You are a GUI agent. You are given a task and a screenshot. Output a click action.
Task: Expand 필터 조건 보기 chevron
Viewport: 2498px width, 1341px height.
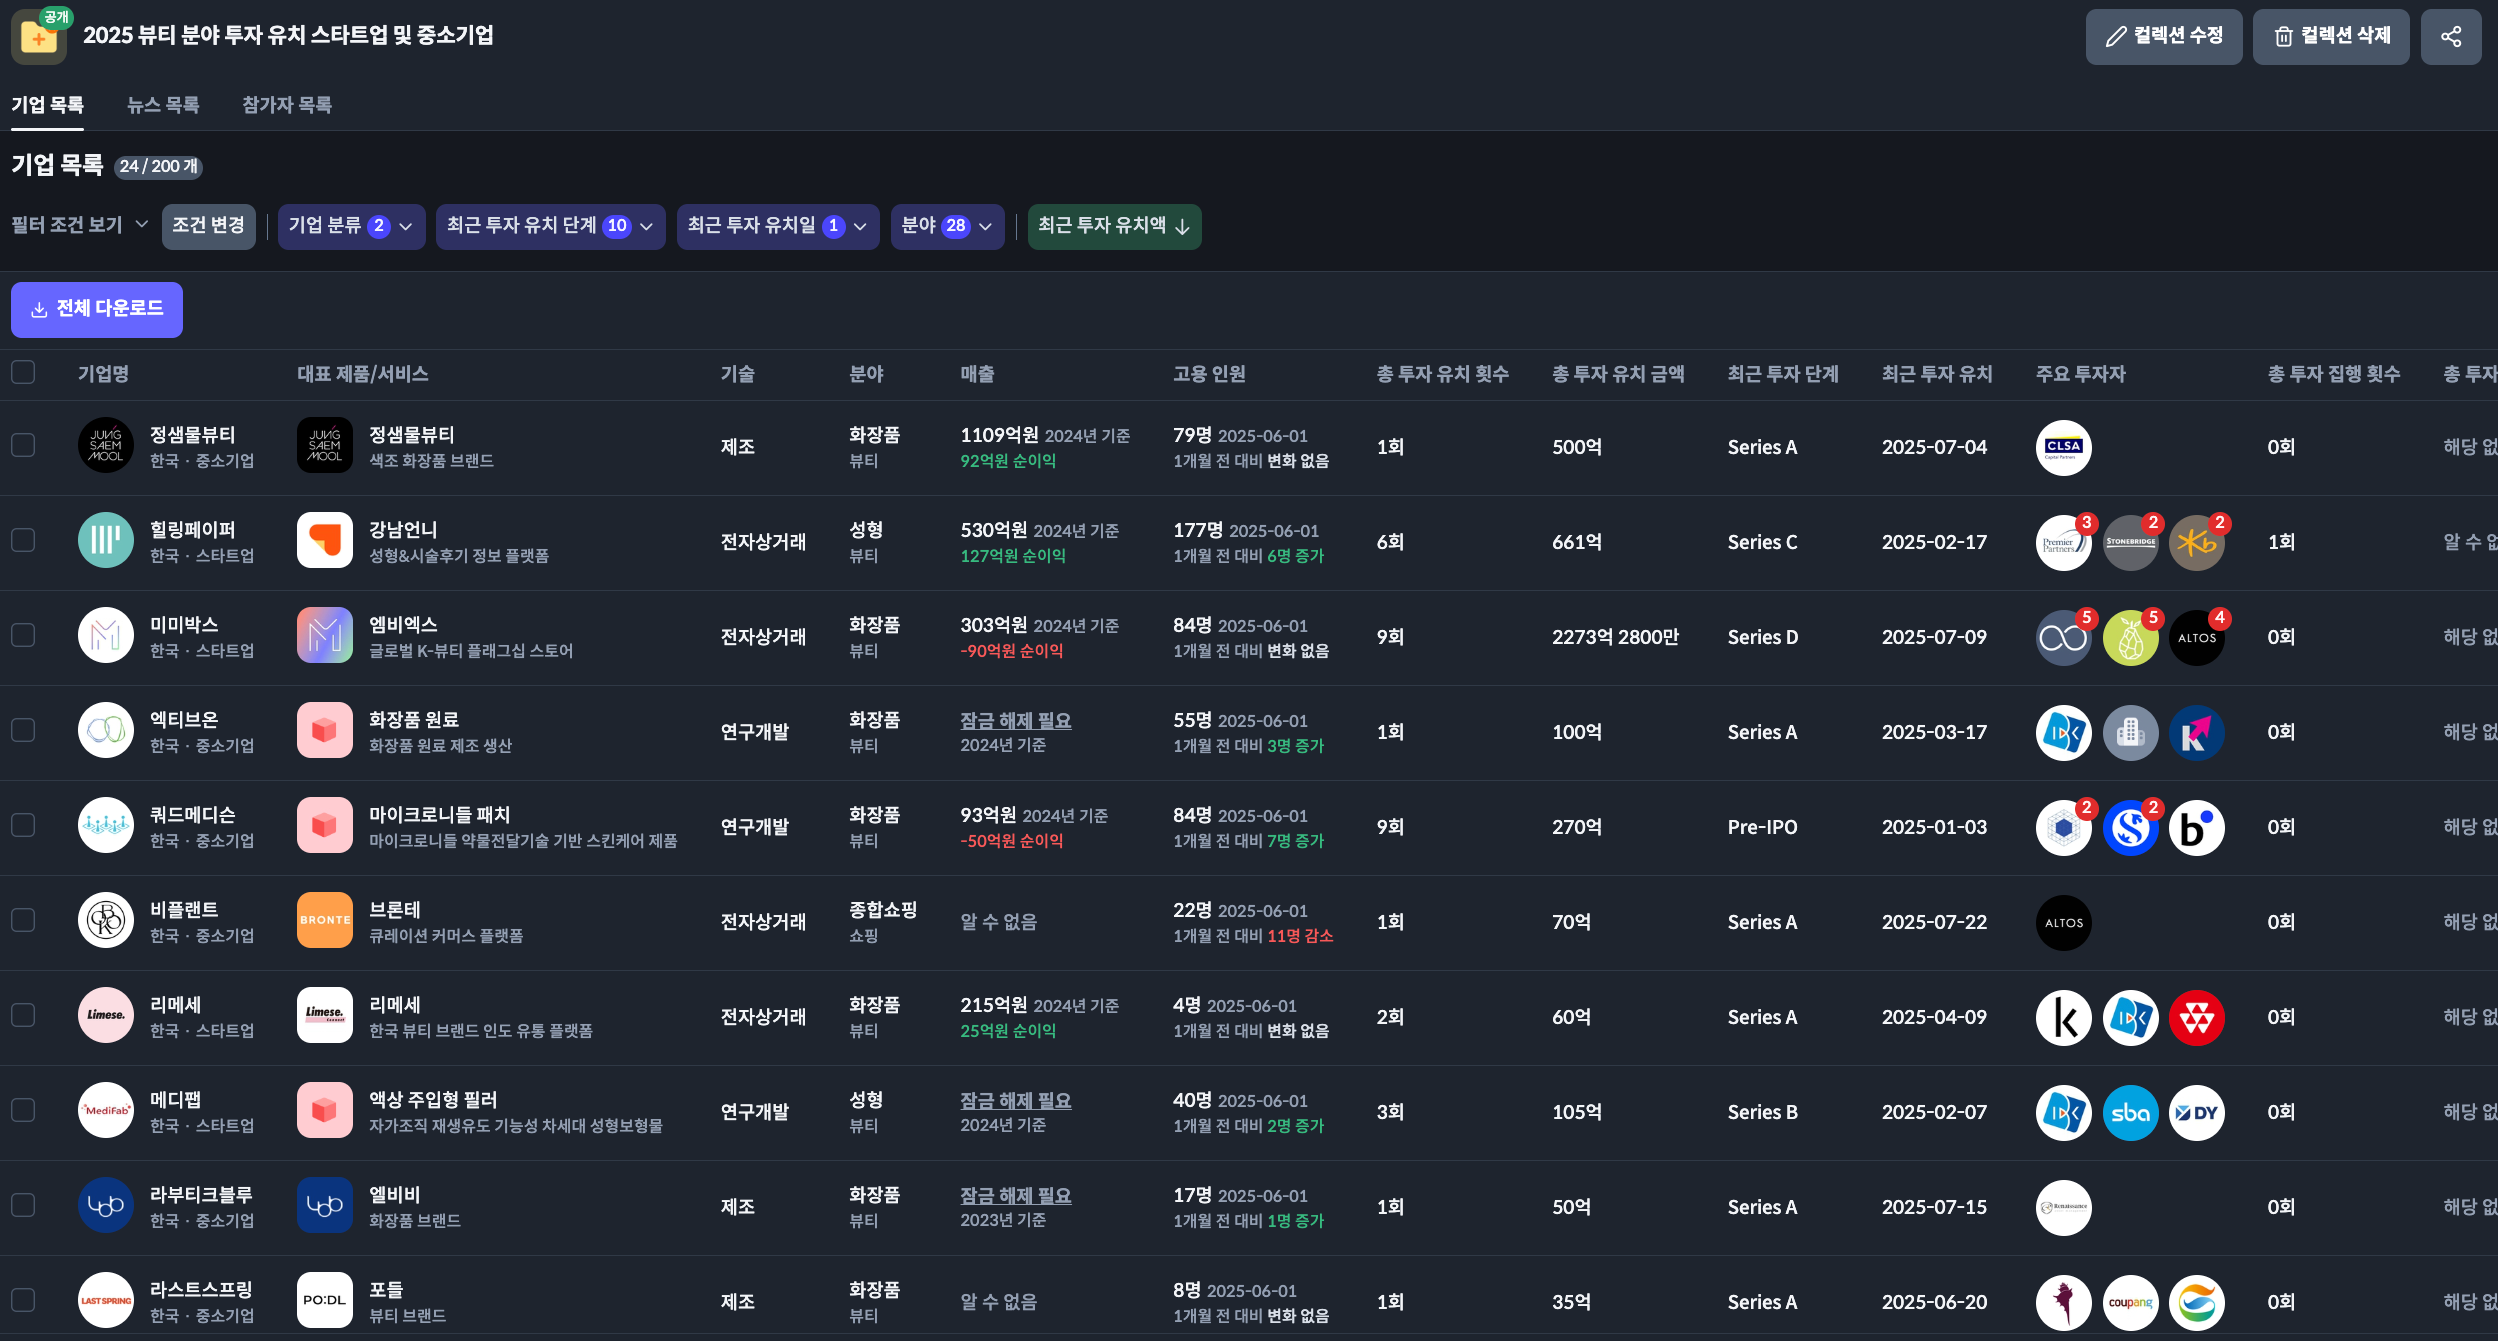[141, 224]
